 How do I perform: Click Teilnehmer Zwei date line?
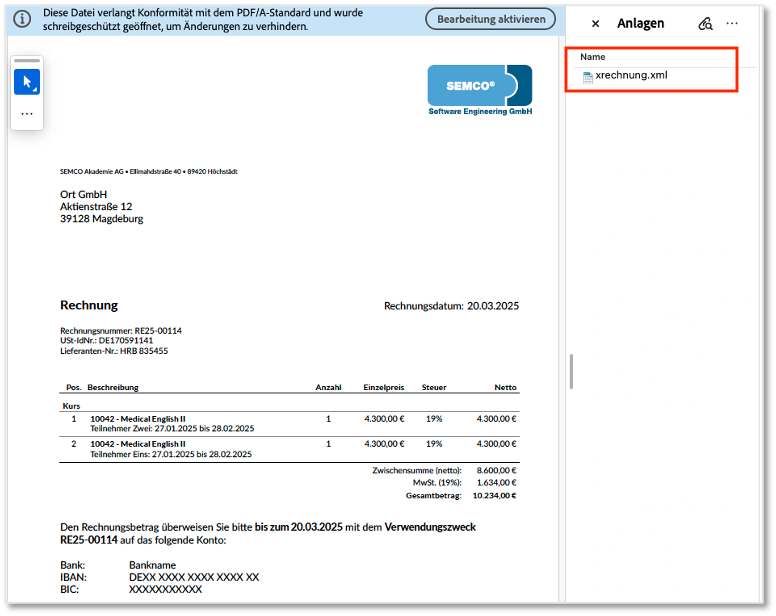tap(172, 428)
